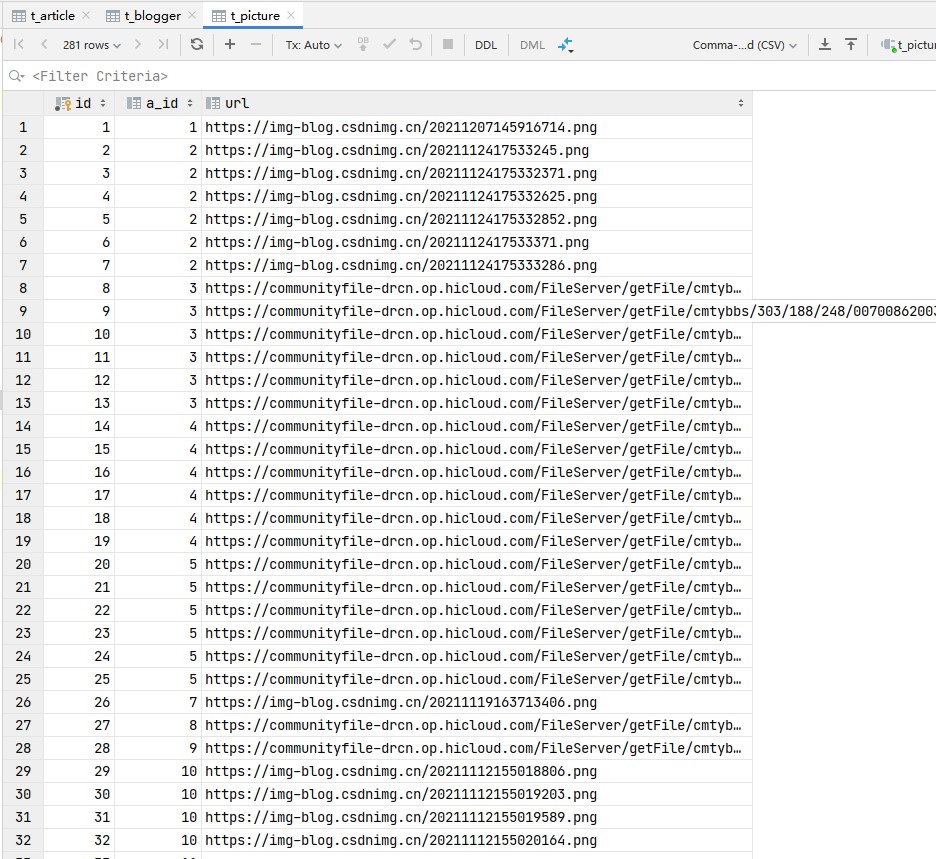Click the DDL button

point(486,45)
